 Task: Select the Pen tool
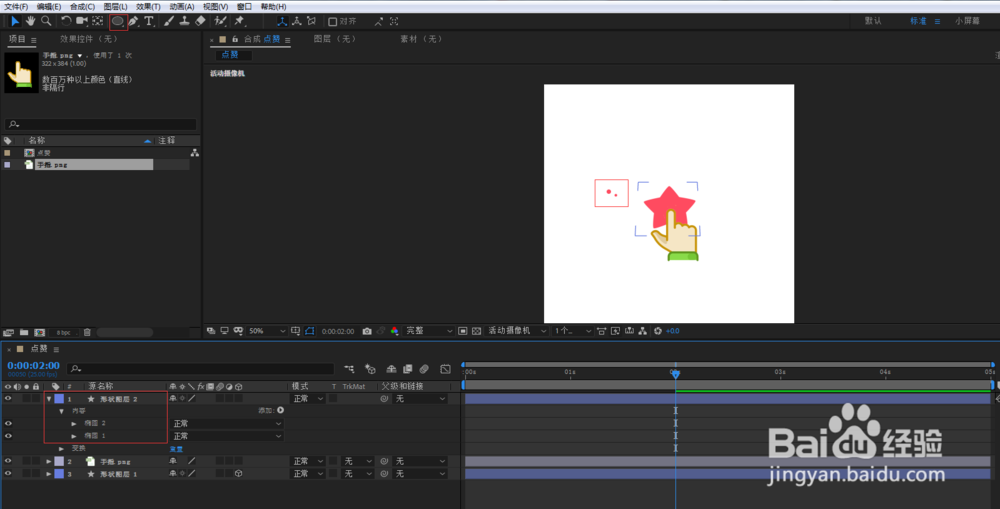click(133, 21)
